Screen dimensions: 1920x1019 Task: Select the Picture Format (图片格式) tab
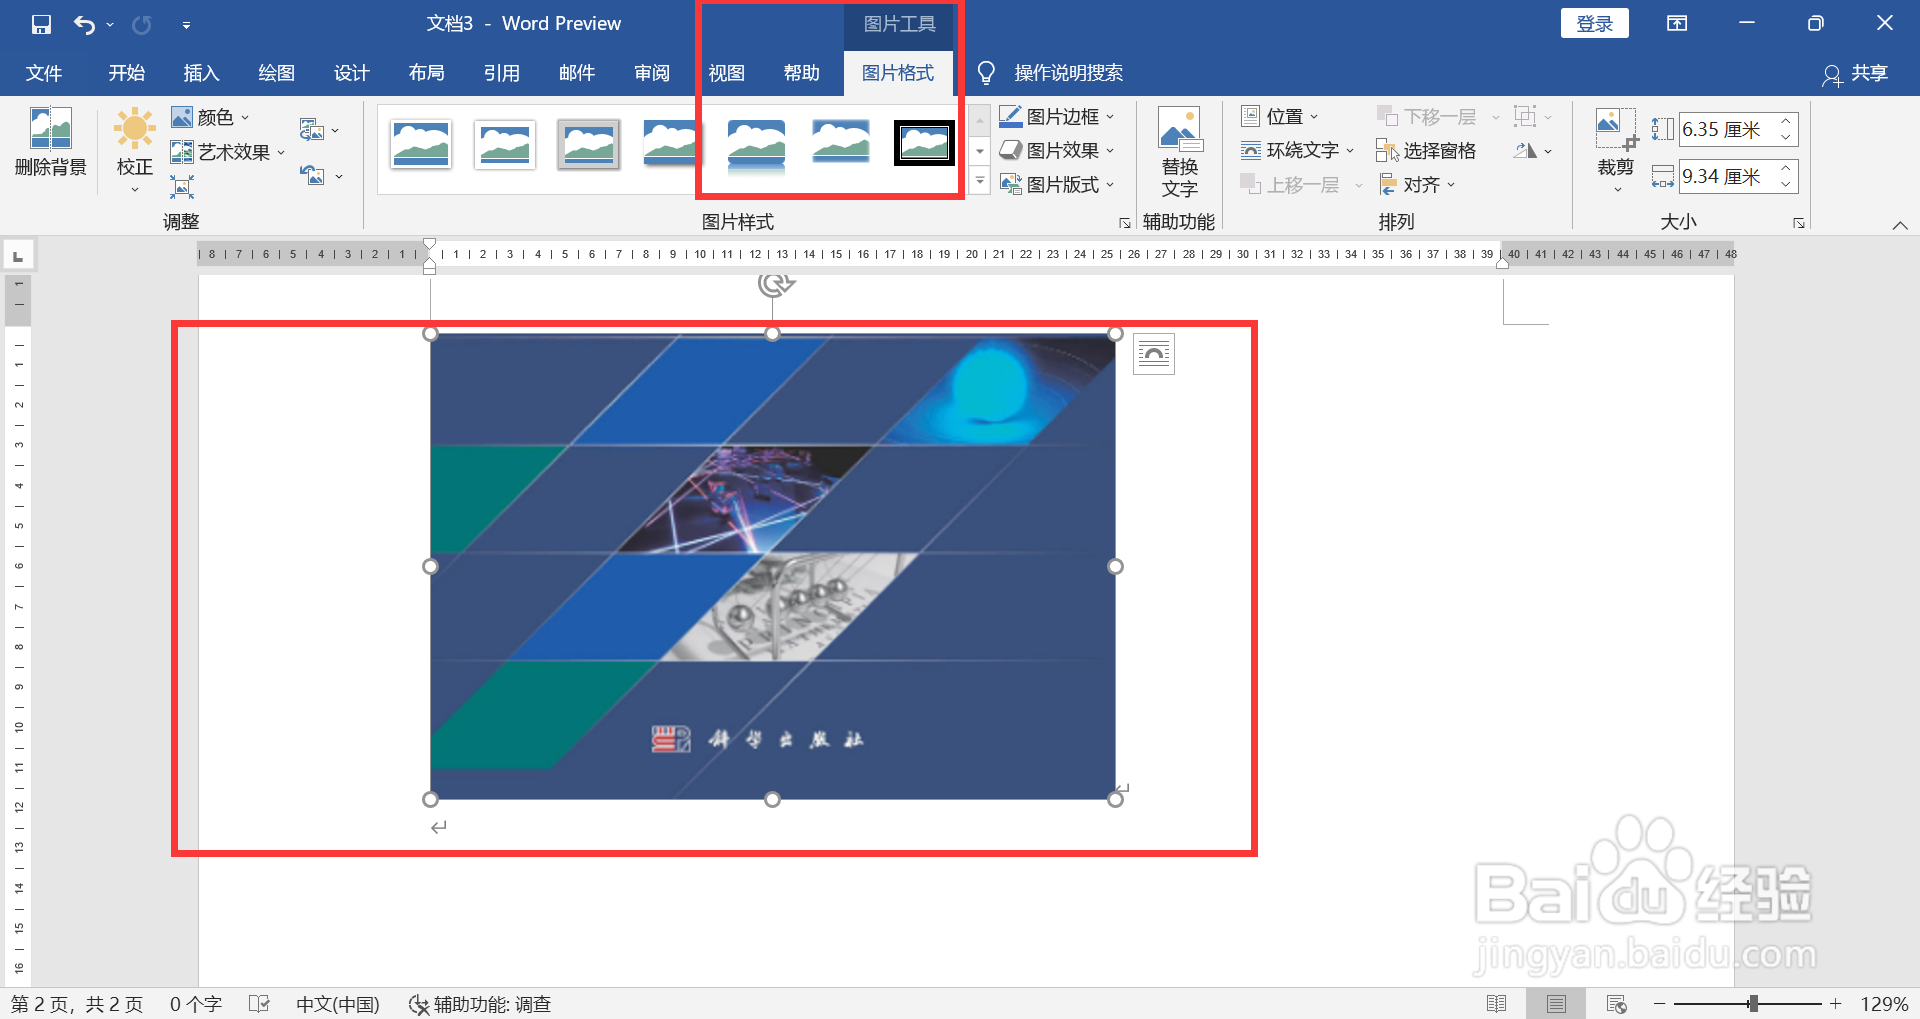pyautogui.click(x=898, y=73)
